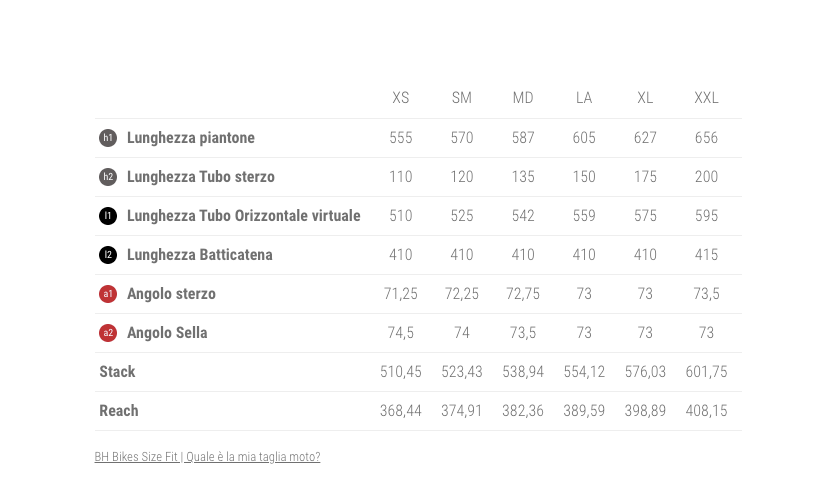Click the h2 head tube length badge
The height and width of the screenshot is (479, 817).
click(108, 177)
